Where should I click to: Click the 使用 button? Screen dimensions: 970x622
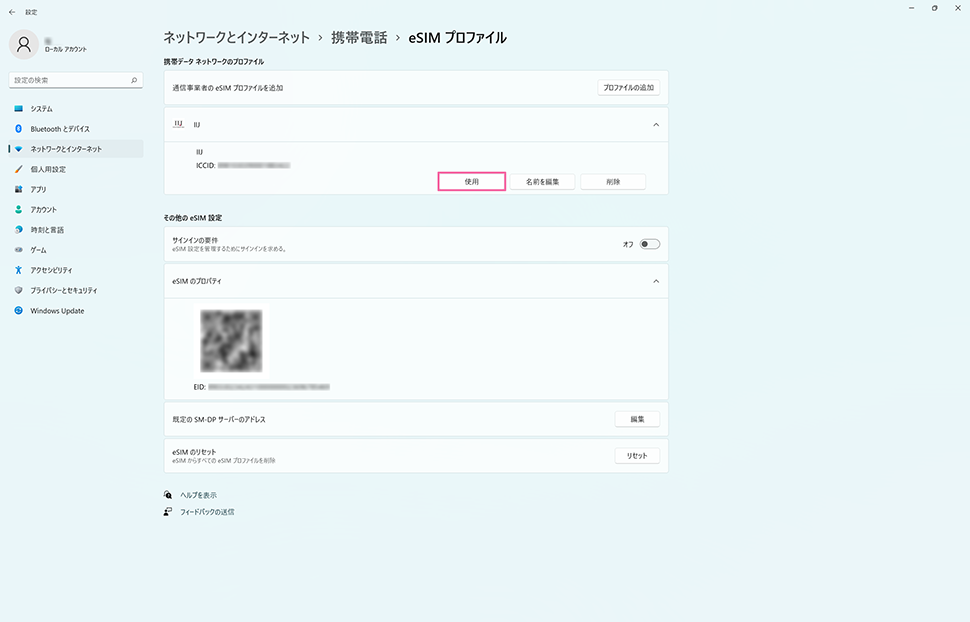[x=471, y=182]
